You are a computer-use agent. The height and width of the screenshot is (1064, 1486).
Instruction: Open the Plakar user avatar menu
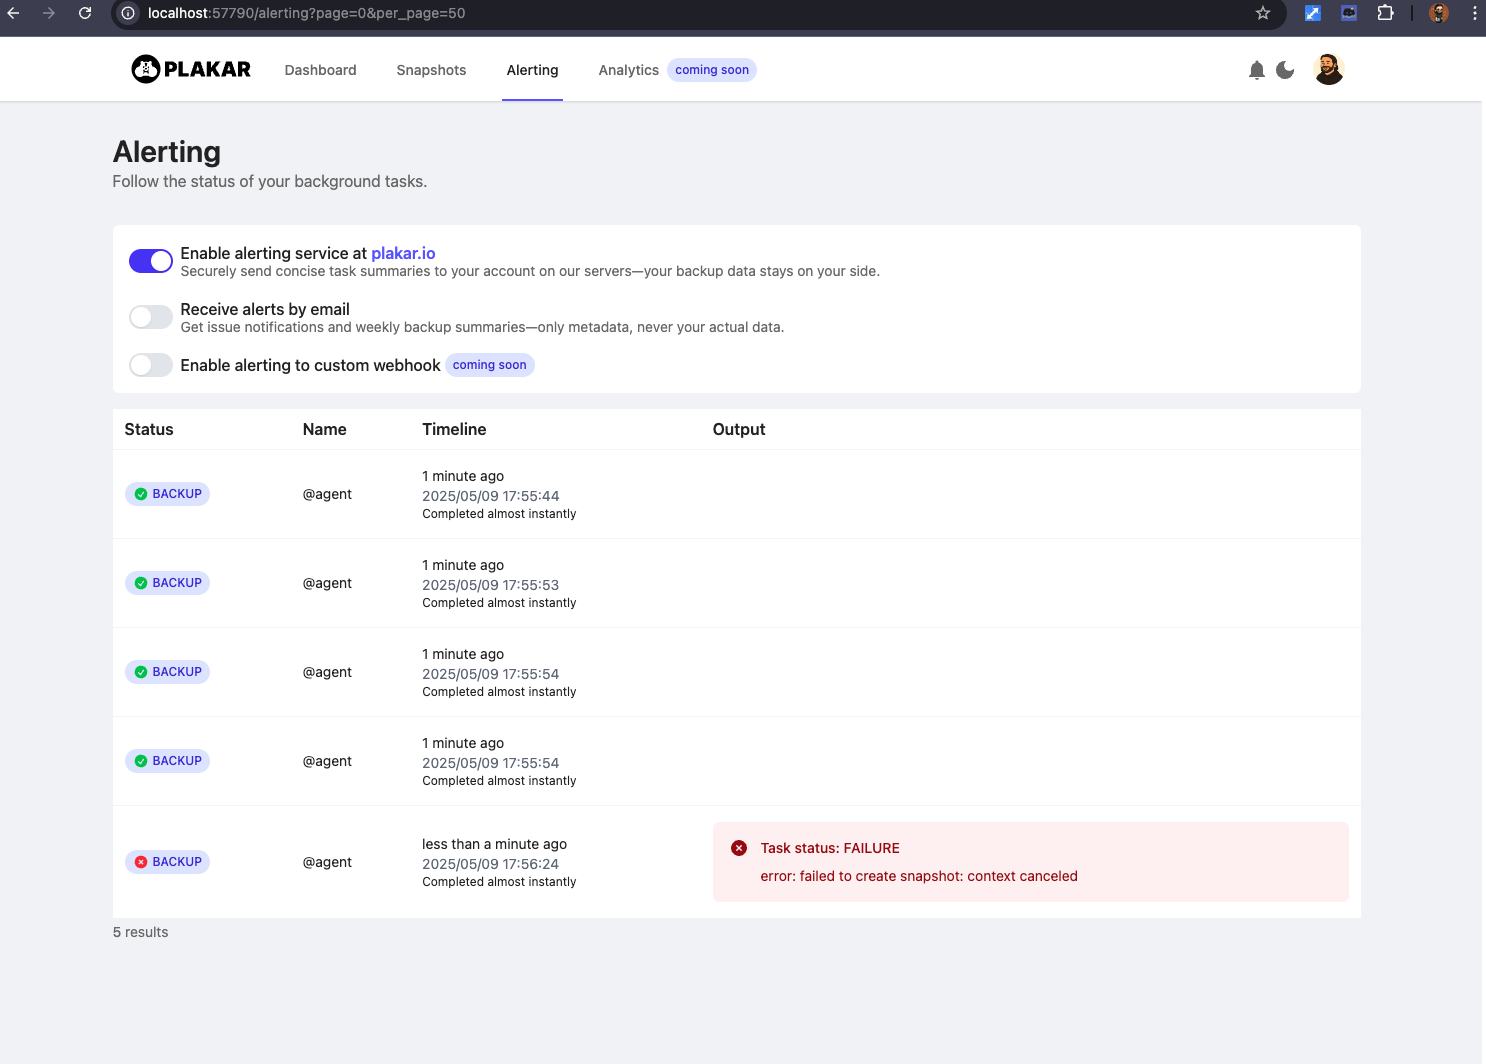click(x=1328, y=70)
